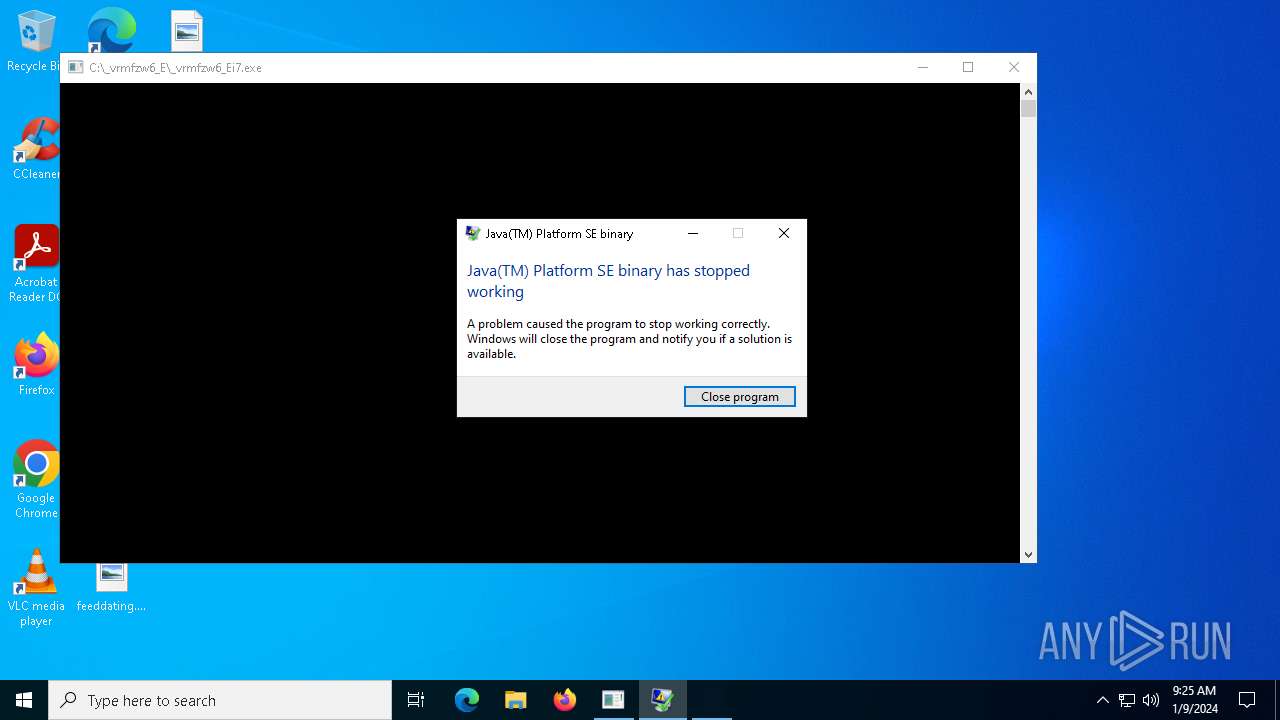The width and height of the screenshot is (1280, 720).
Task: Click the console title path text
Action: coord(175,68)
